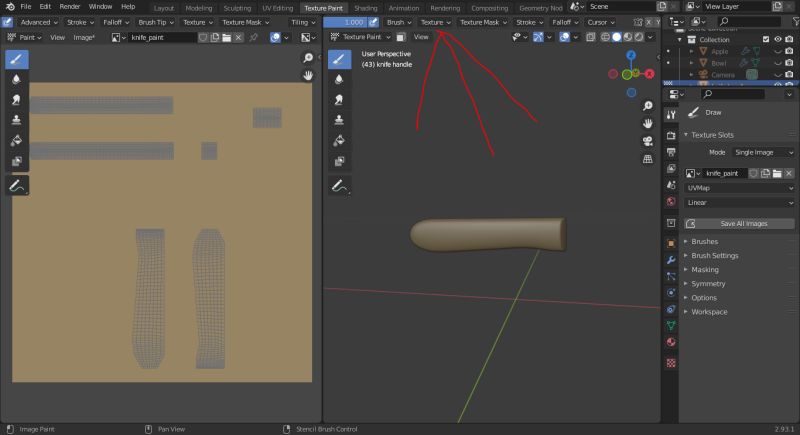
Task: Click the zoom magnifier in the image editor
Action: 308,58
